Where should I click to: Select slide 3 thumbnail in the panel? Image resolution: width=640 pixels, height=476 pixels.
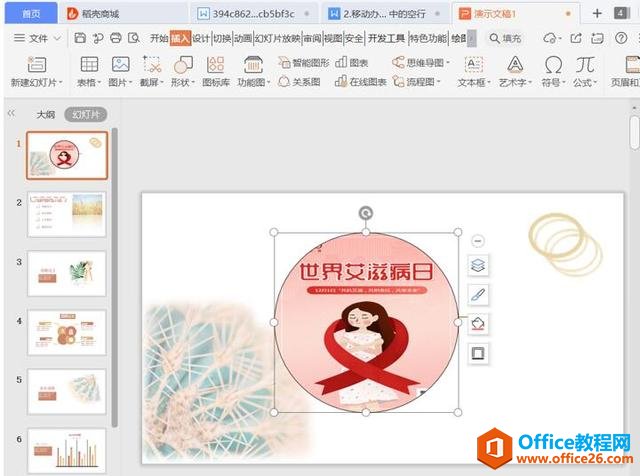(67, 273)
